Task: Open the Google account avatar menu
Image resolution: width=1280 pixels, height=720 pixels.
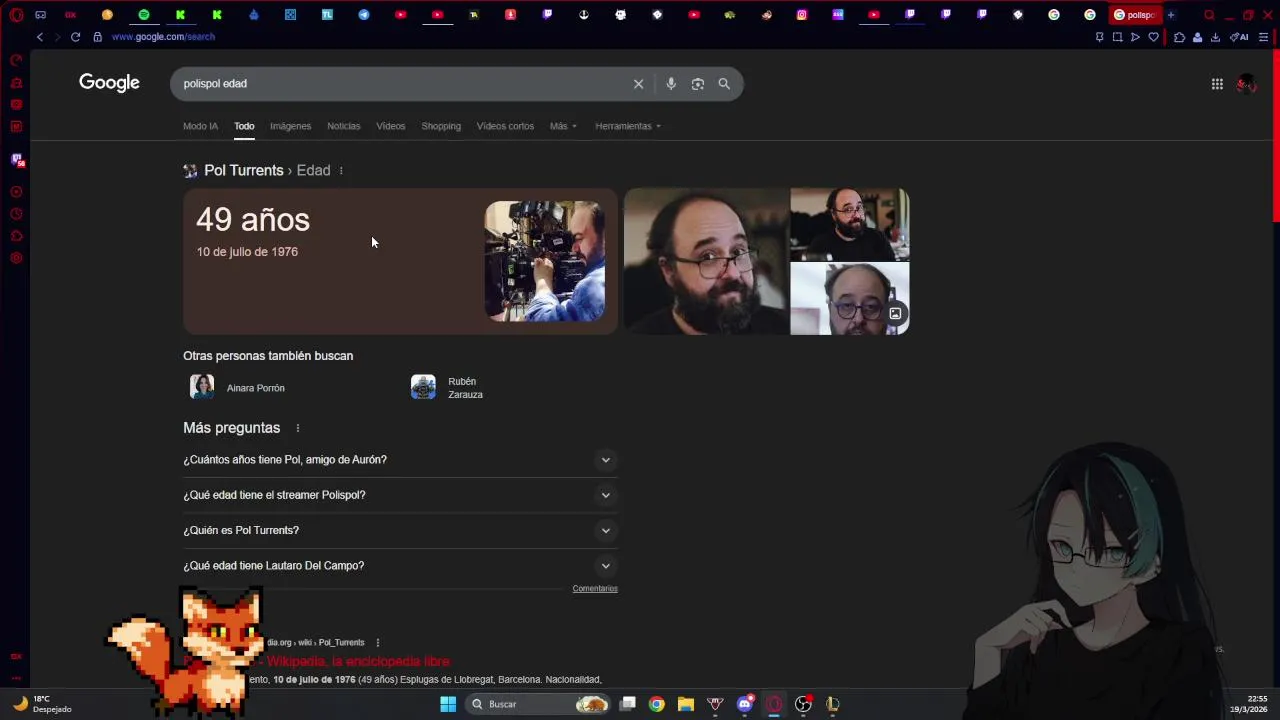Action: tap(1246, 84)
